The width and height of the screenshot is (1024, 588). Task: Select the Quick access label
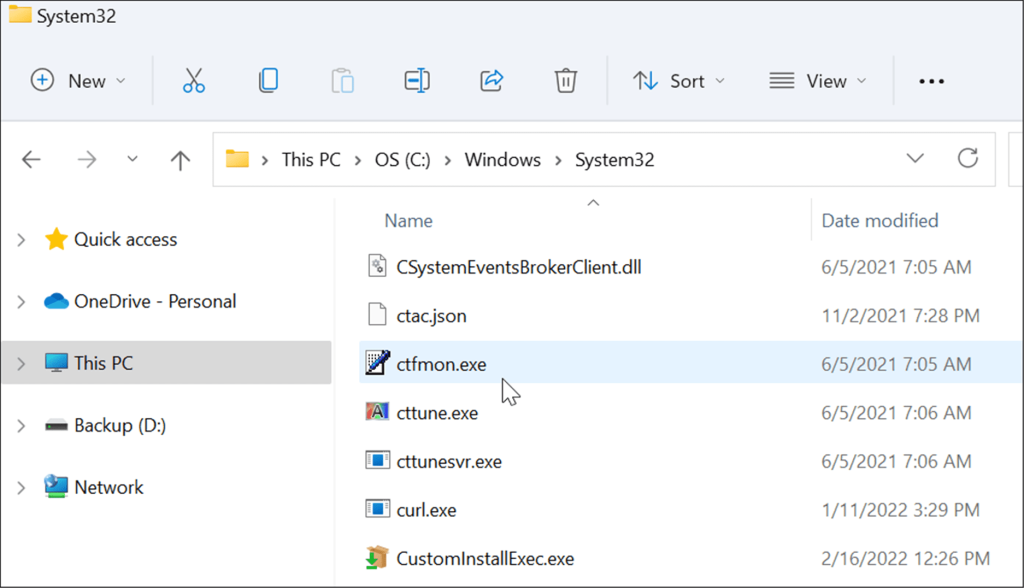point(125,239)
